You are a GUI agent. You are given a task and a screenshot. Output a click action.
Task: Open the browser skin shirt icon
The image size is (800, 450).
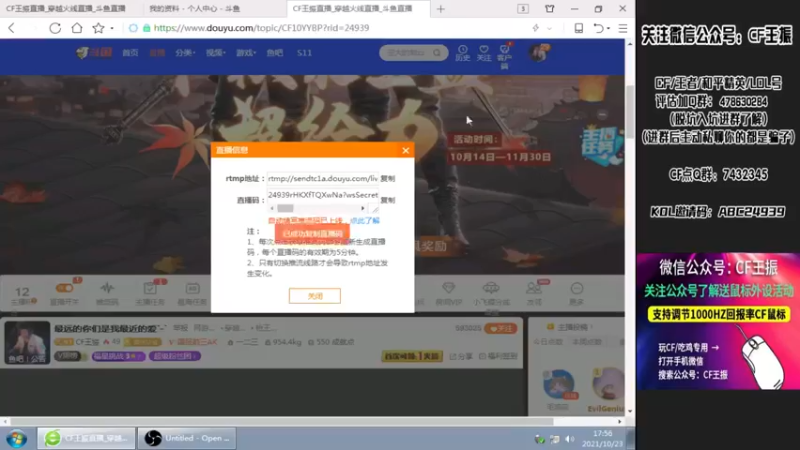pyautogui.click(x=549, y=9)
